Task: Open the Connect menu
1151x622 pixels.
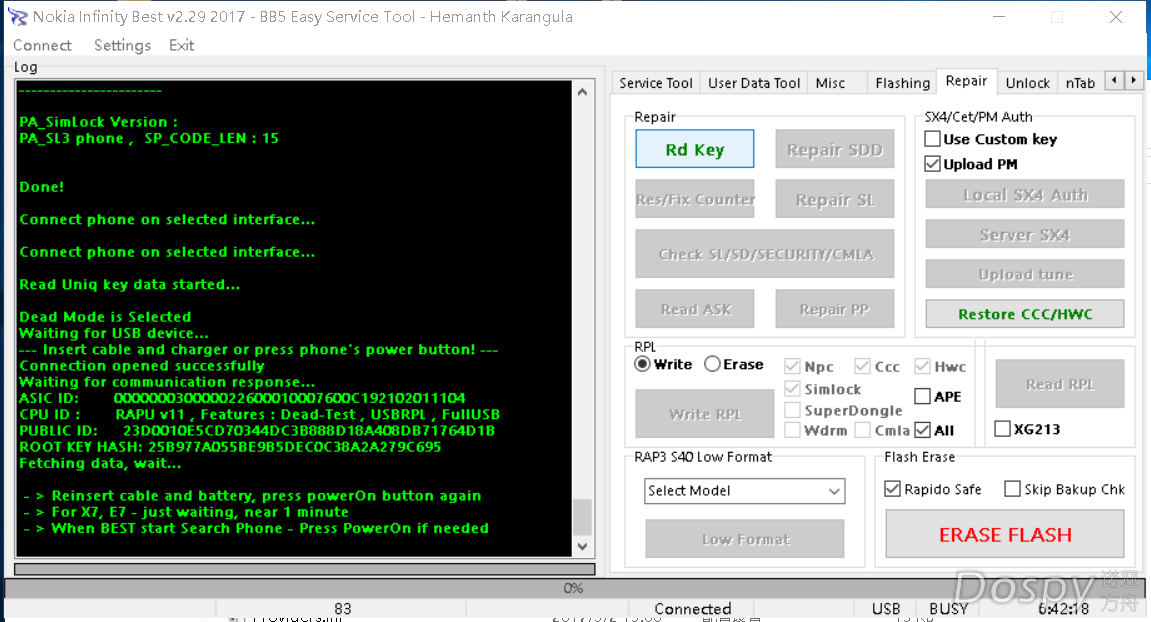Action: (43, 46)
